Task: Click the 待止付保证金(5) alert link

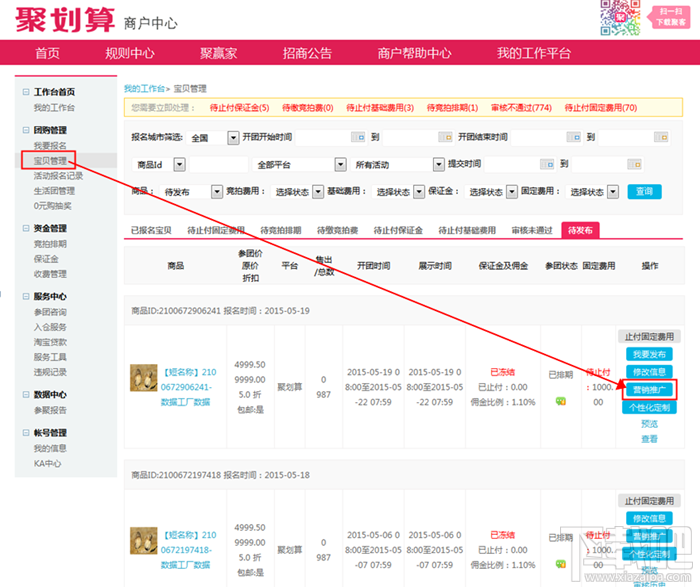Action: pyautogui.click(x=239, y=108)
